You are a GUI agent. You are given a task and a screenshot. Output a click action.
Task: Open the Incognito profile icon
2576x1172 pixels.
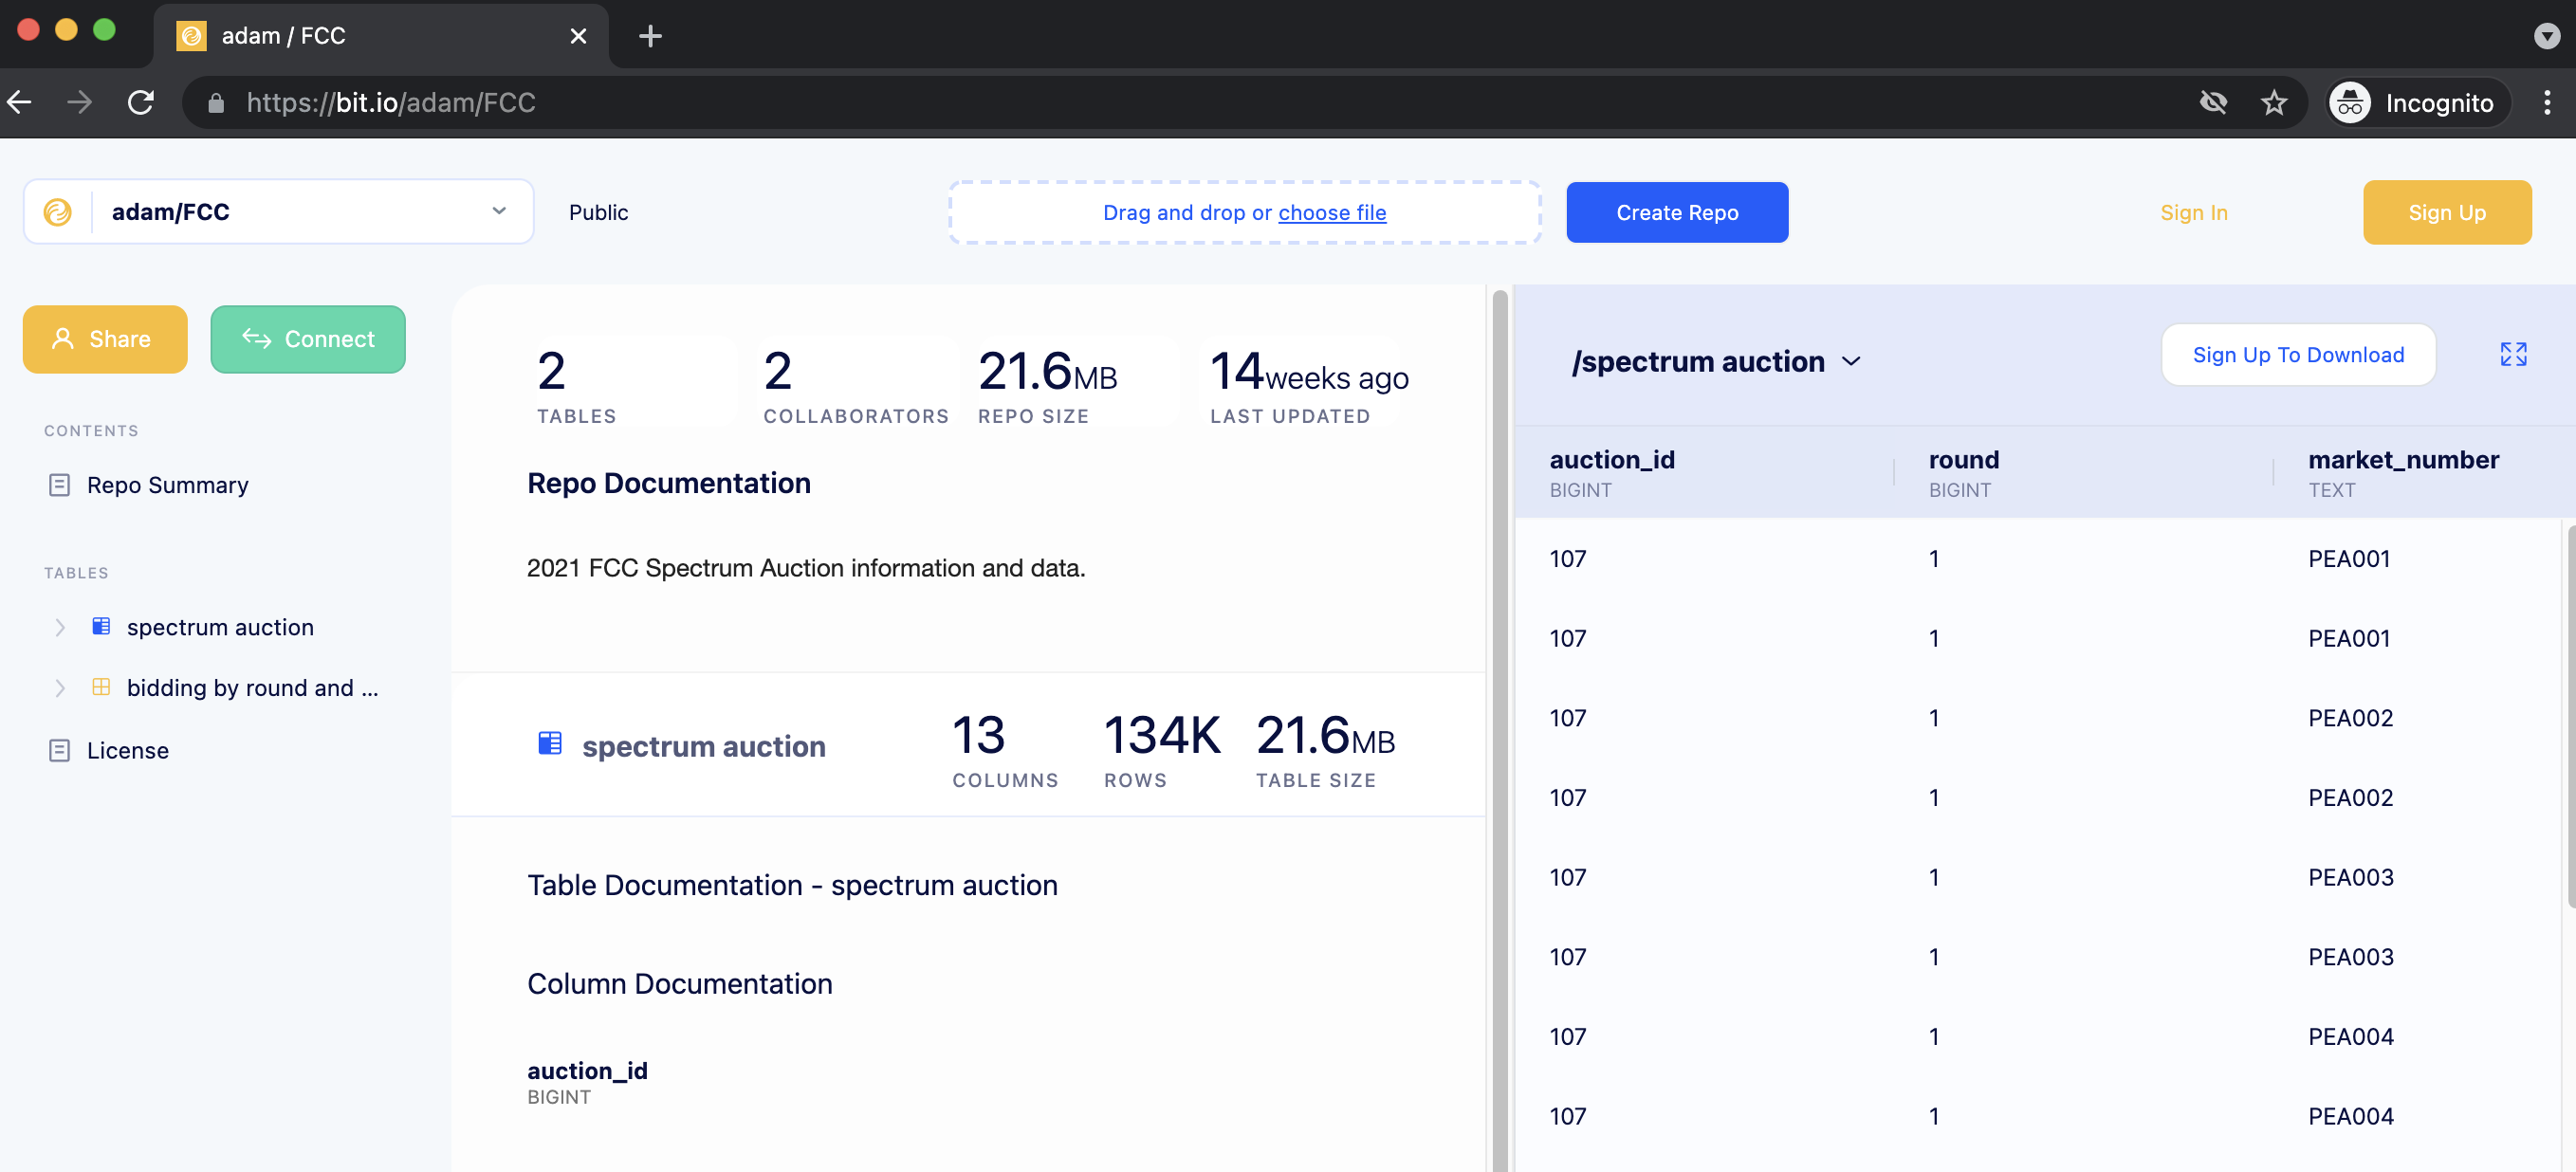pyautogui.click(x=2350, y=102)
